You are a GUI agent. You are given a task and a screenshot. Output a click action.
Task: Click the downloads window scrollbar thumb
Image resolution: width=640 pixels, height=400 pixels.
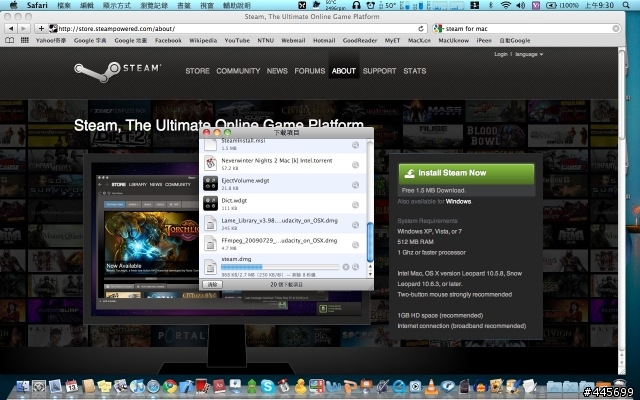370,242
